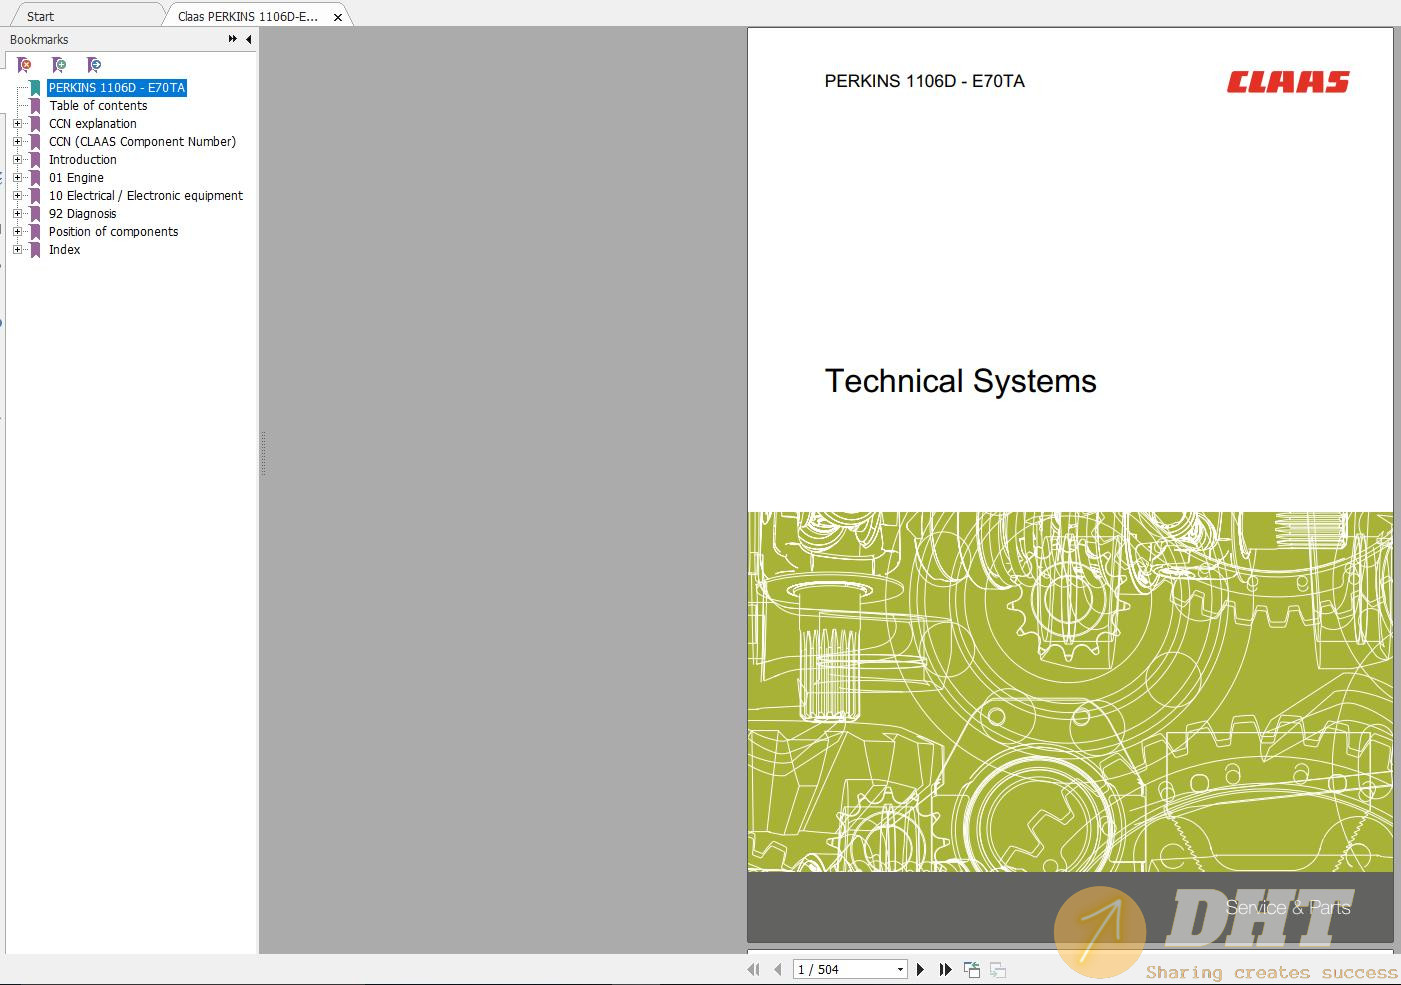Open the Introduction bookmark
The height and width of the screenshot is (985, 1401).
click(83, 160)
